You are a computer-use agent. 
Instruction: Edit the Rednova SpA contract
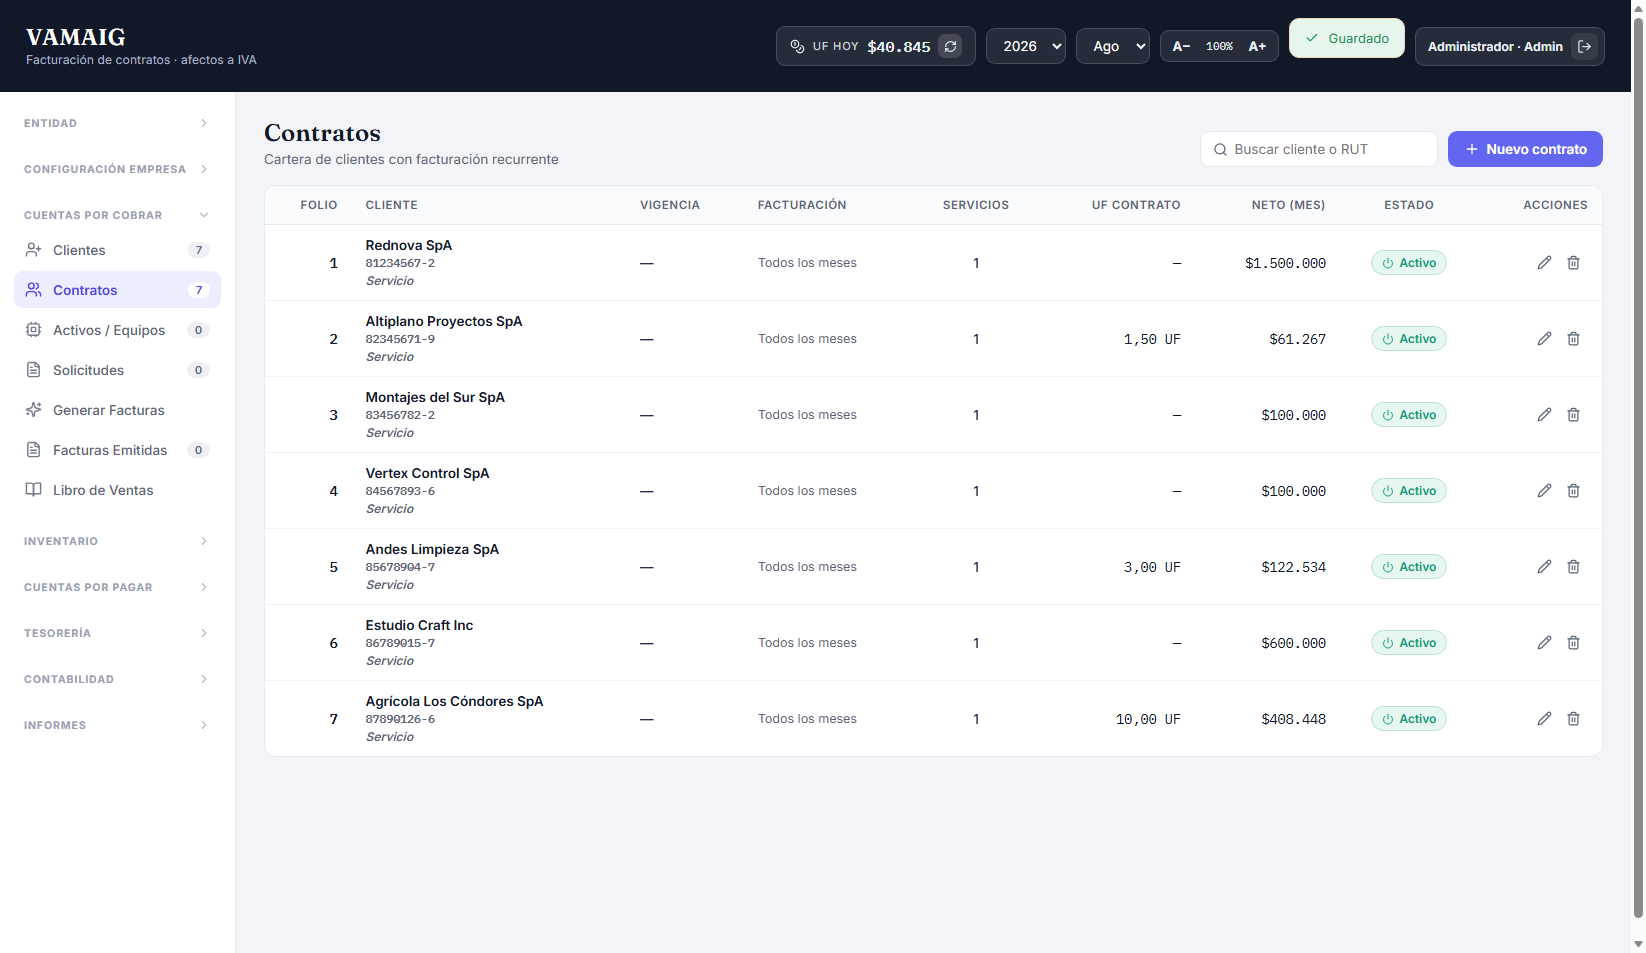pos(1544,263)
